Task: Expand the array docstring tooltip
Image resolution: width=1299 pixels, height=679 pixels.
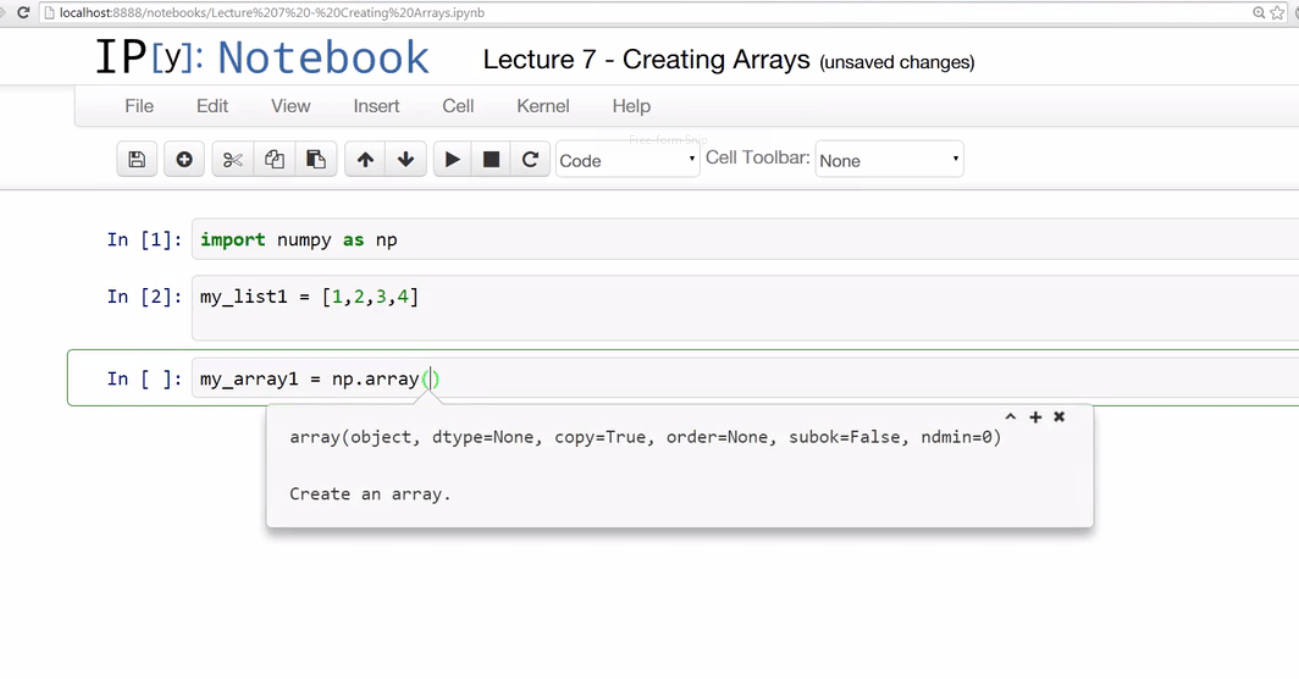Action: pyautogui.click(x=1009, y=417)
